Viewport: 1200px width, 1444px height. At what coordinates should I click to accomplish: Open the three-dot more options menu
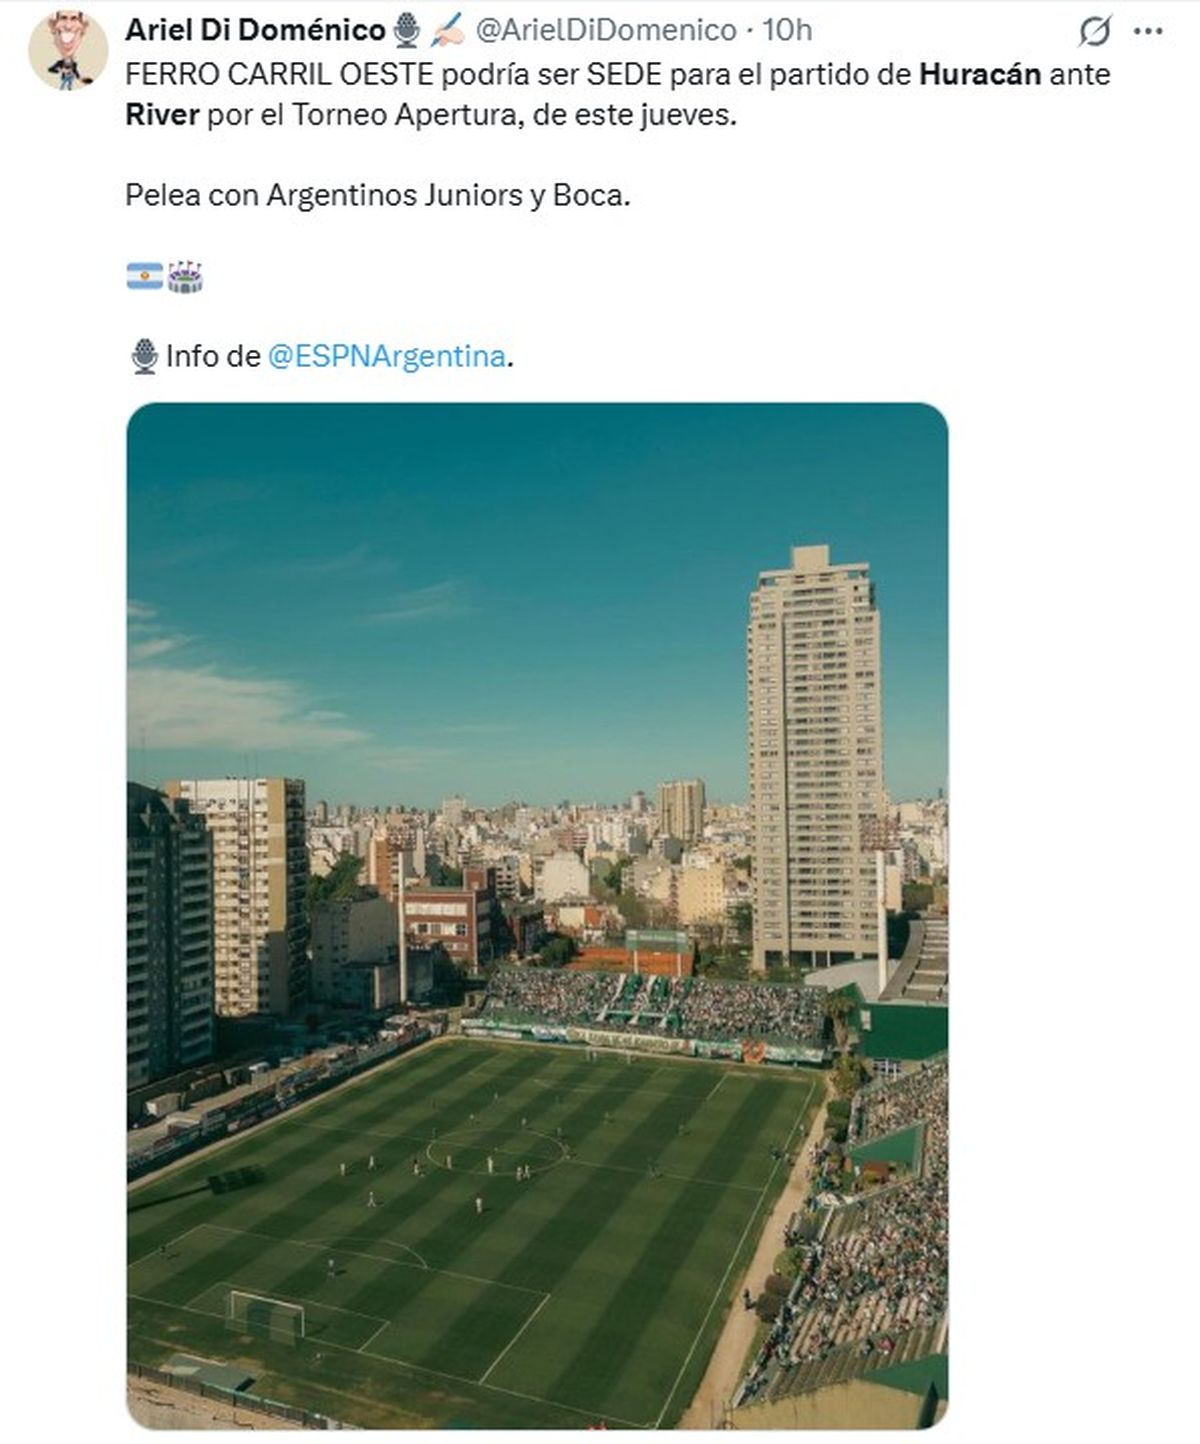[x=1147, y=32]
